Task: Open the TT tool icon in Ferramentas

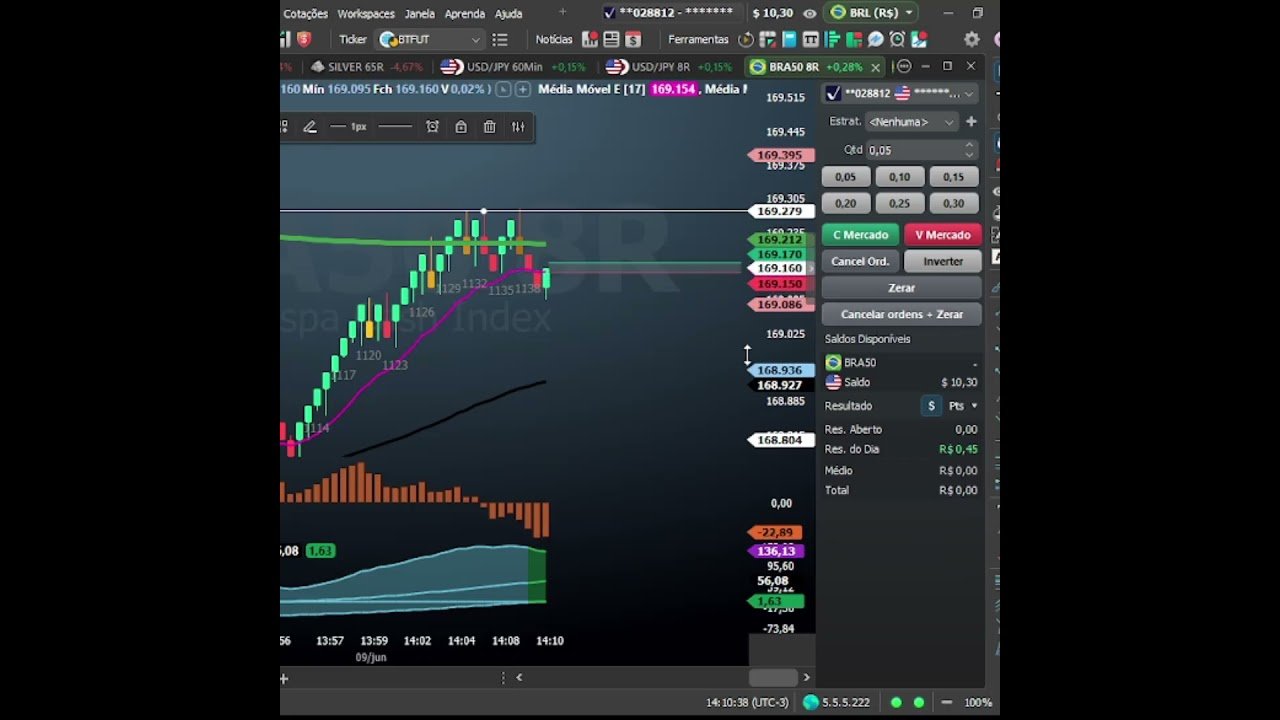Action: point(811,40)
